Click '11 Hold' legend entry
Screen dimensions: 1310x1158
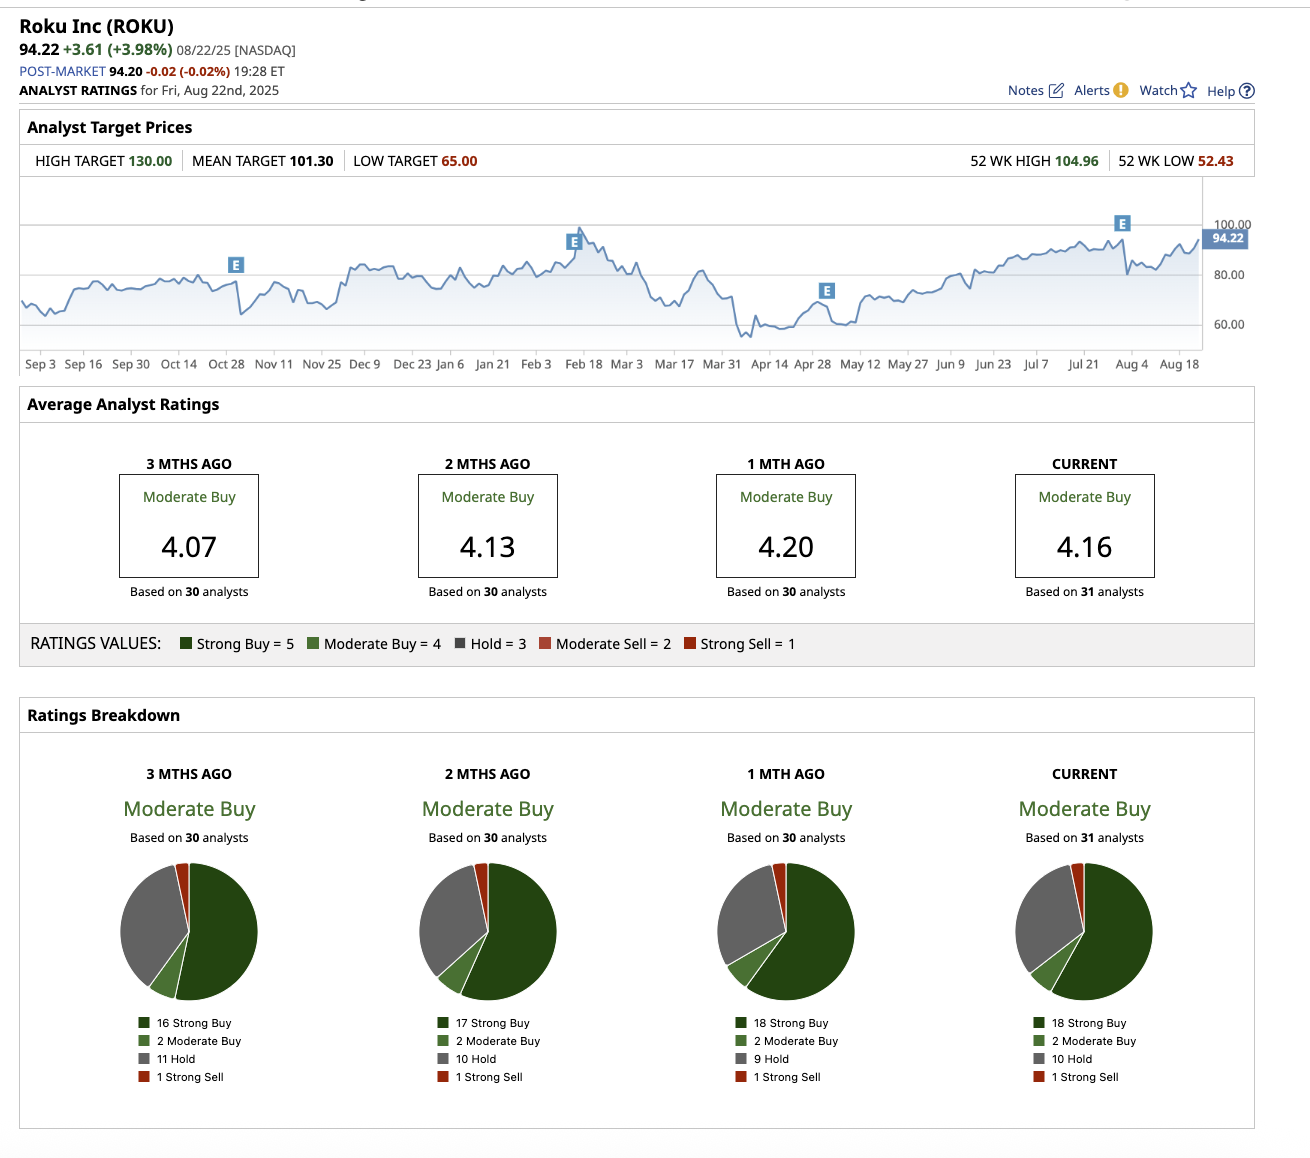(x=167, y=1059)
